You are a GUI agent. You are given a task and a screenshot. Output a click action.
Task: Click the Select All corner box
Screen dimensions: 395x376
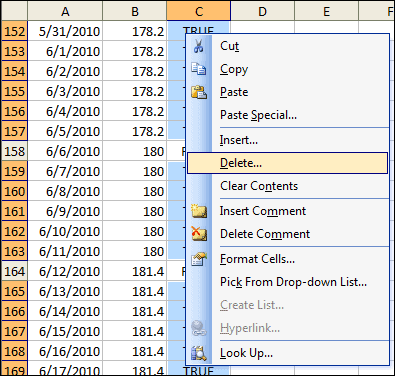pos(14,11)
